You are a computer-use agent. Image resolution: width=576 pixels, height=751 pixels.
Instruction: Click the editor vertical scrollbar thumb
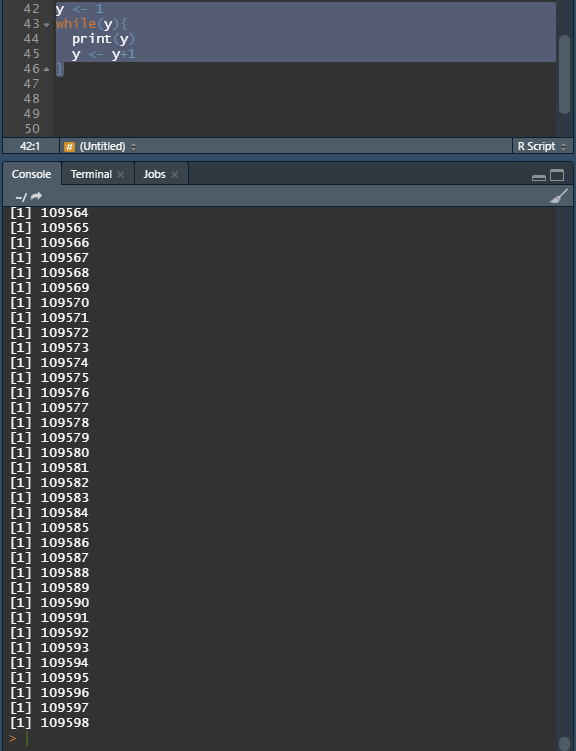click(564, 74)
